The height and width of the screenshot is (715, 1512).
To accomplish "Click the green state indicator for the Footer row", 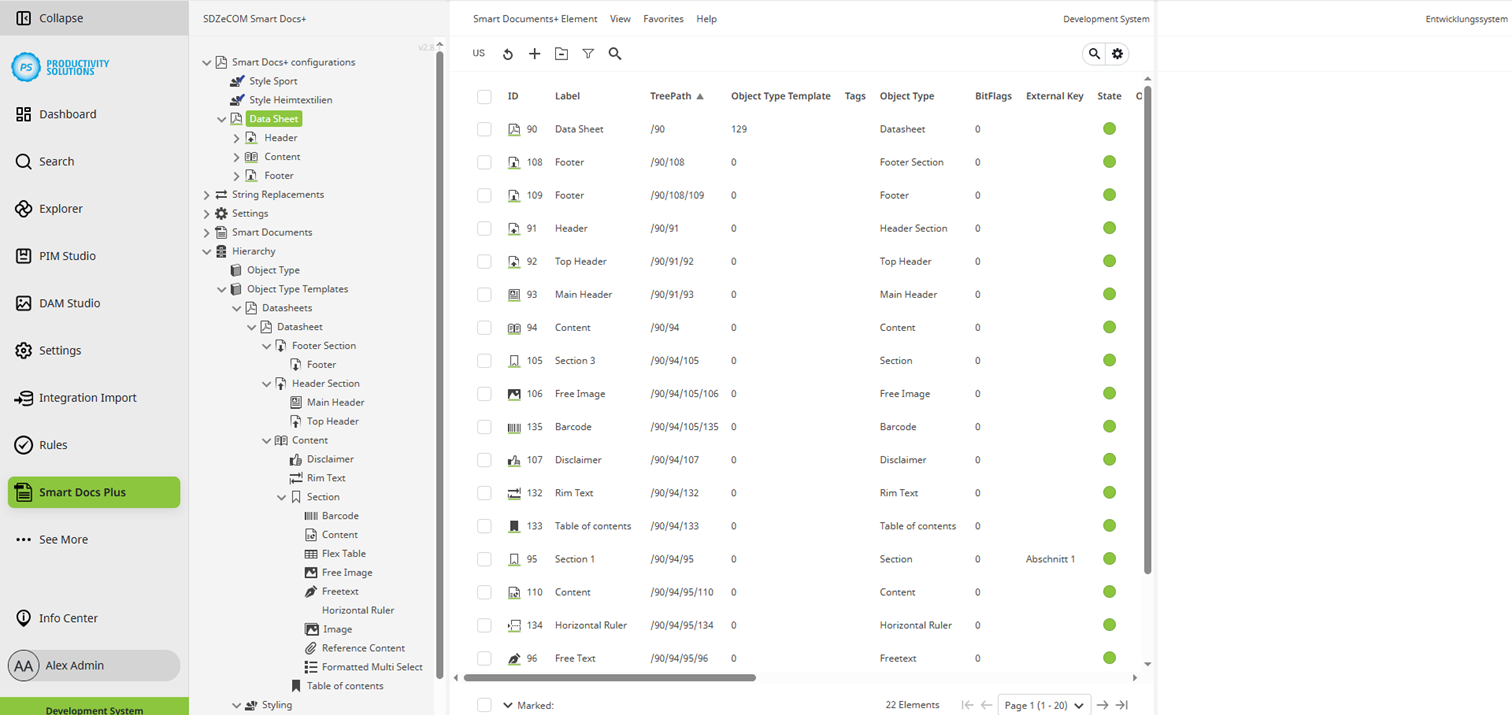I will point(1109,161).
